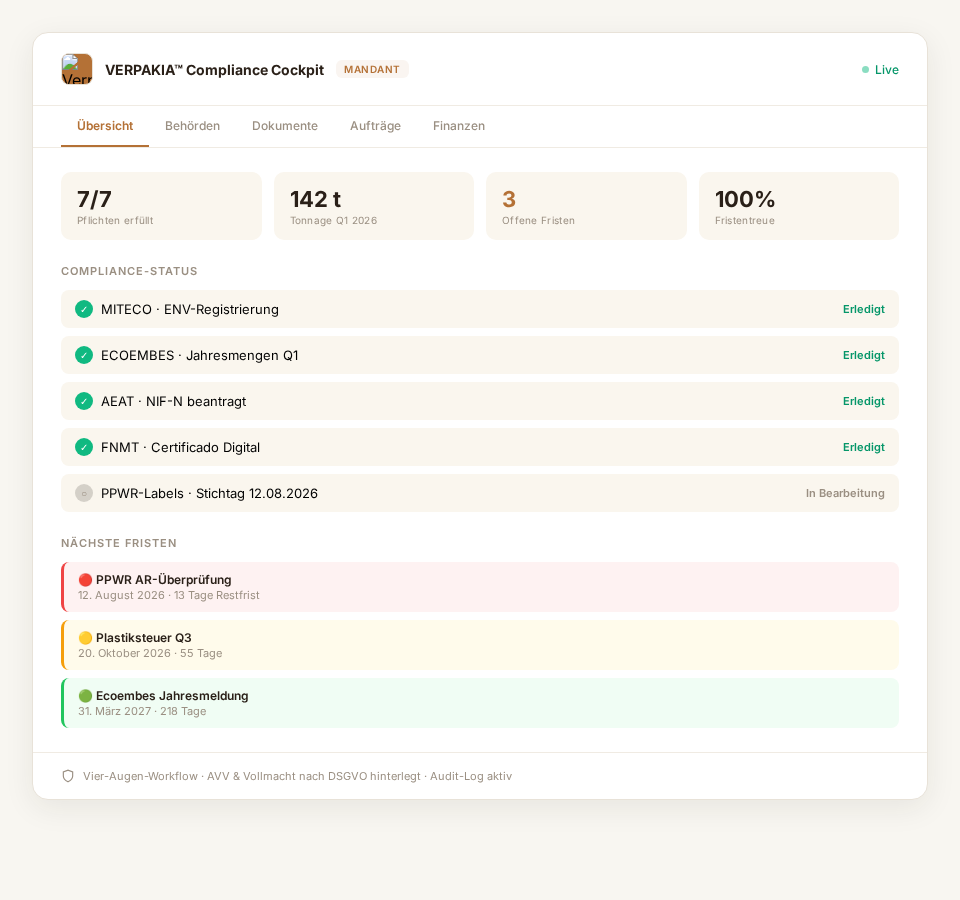
Task: Open the 7/7 Pflichten erfüllt card
Action: 161,206
